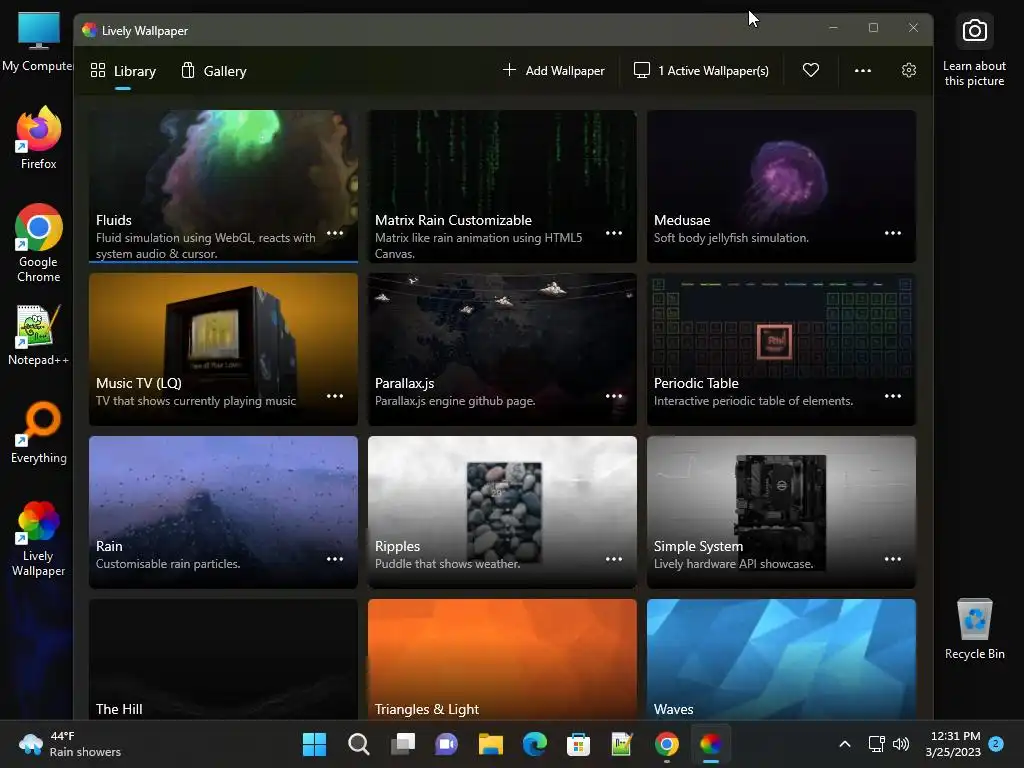
Task: Minimize the Lively Wallpaper window
Action: (x=833, y=27)
